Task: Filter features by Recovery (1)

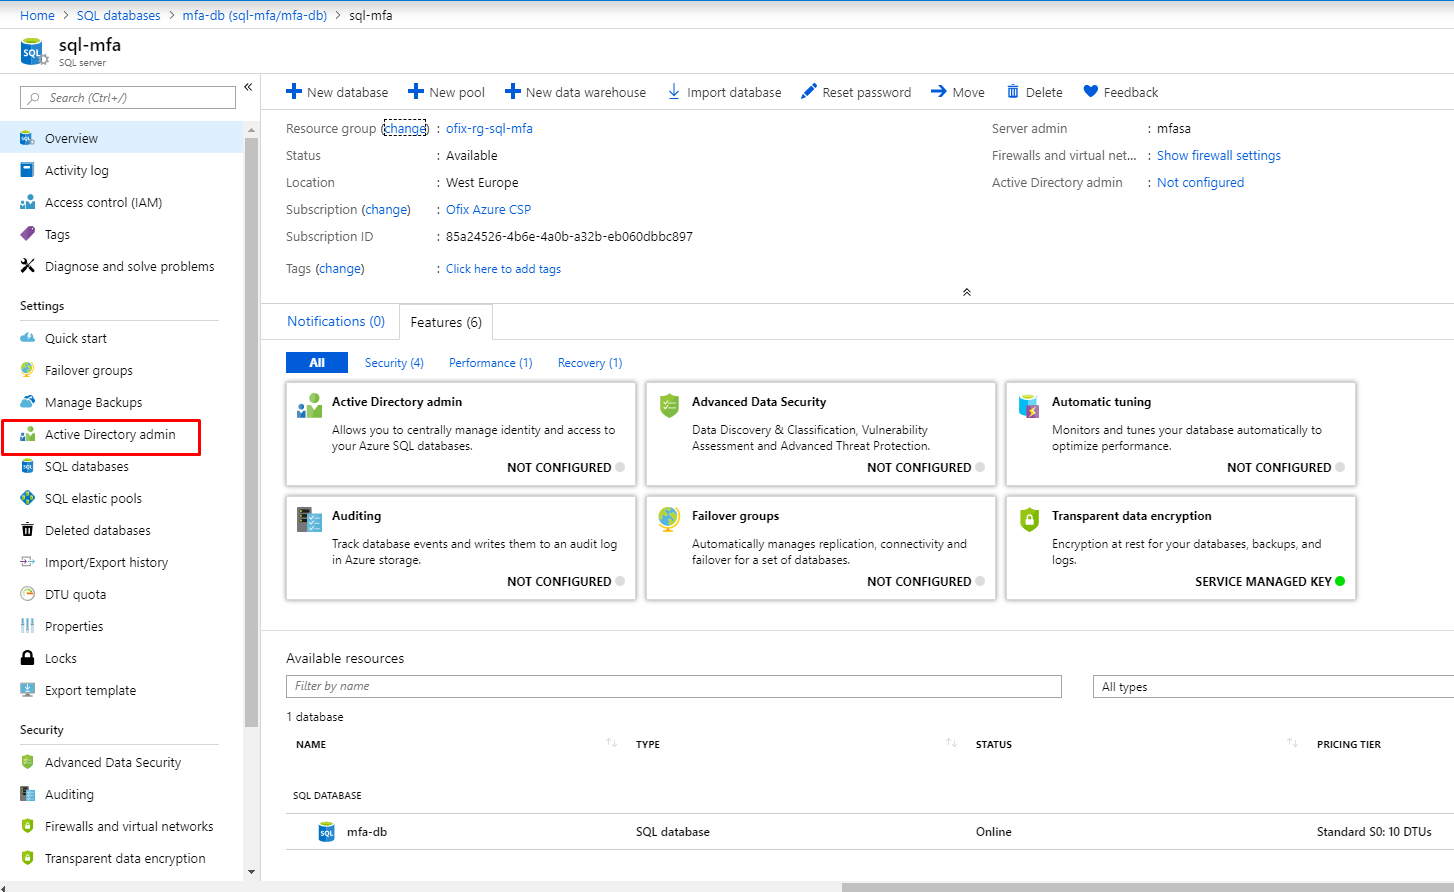Action: pyautogui.click(x=590, y=363)
